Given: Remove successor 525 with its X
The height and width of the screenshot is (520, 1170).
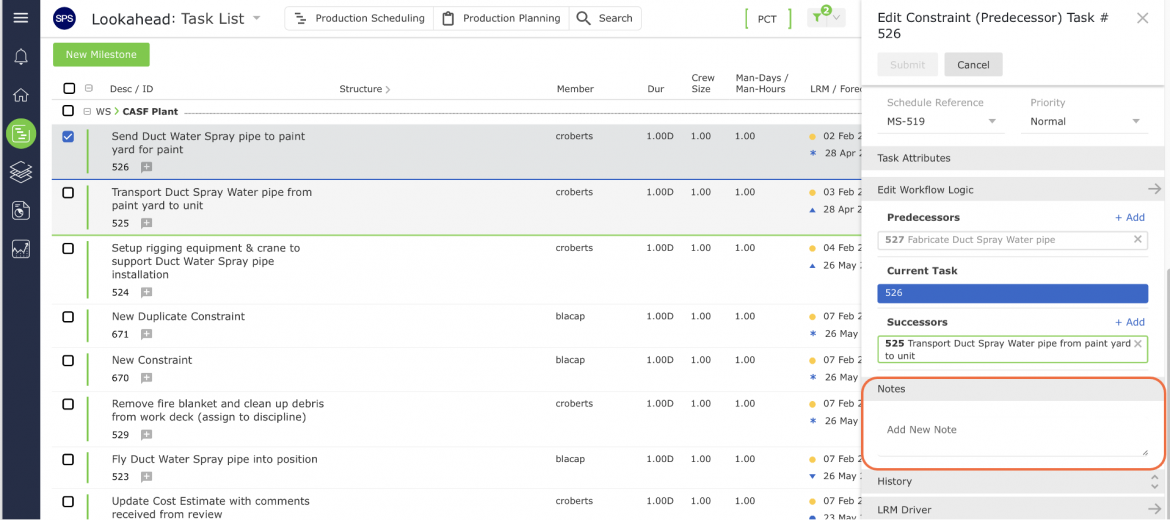Looking at the screenshot, I should pos(1138,344).
